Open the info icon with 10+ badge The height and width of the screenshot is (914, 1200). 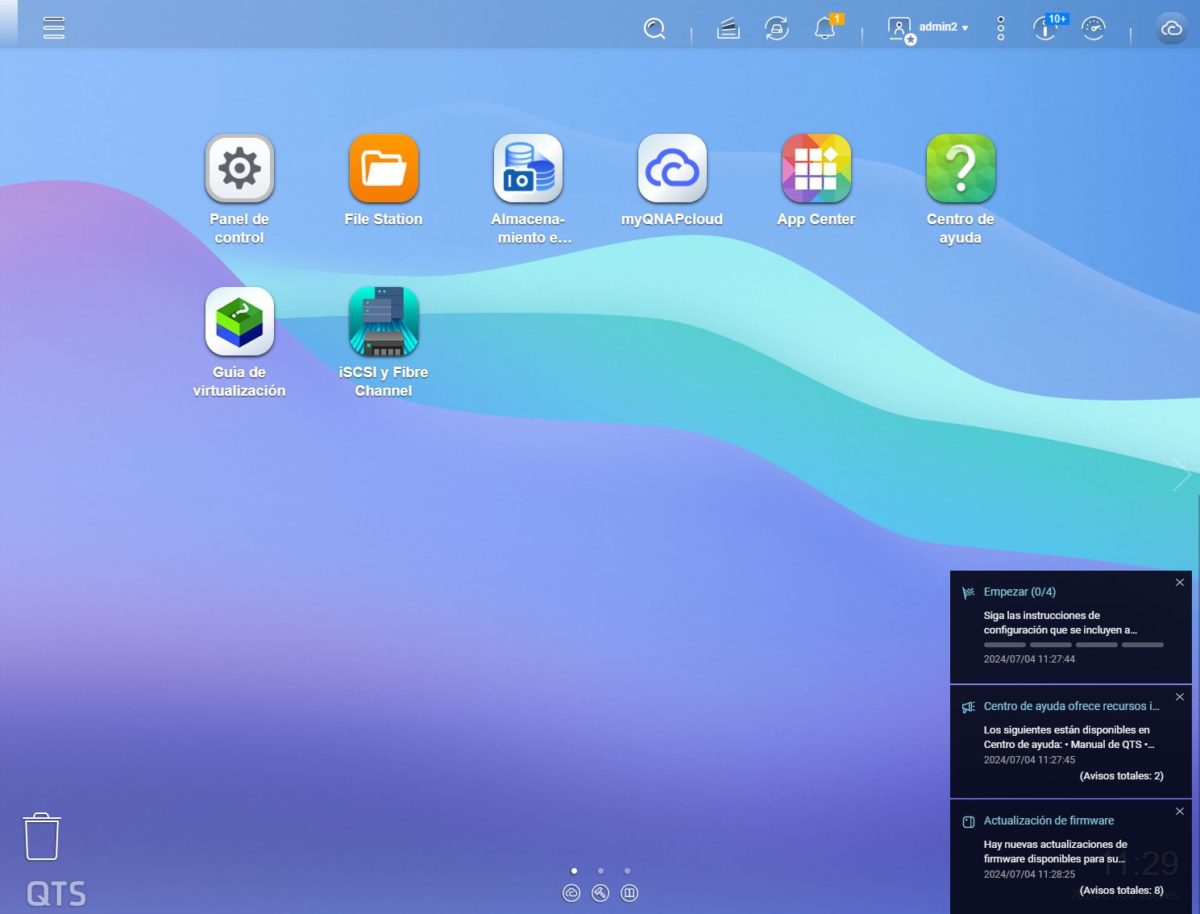(1046, 28)
